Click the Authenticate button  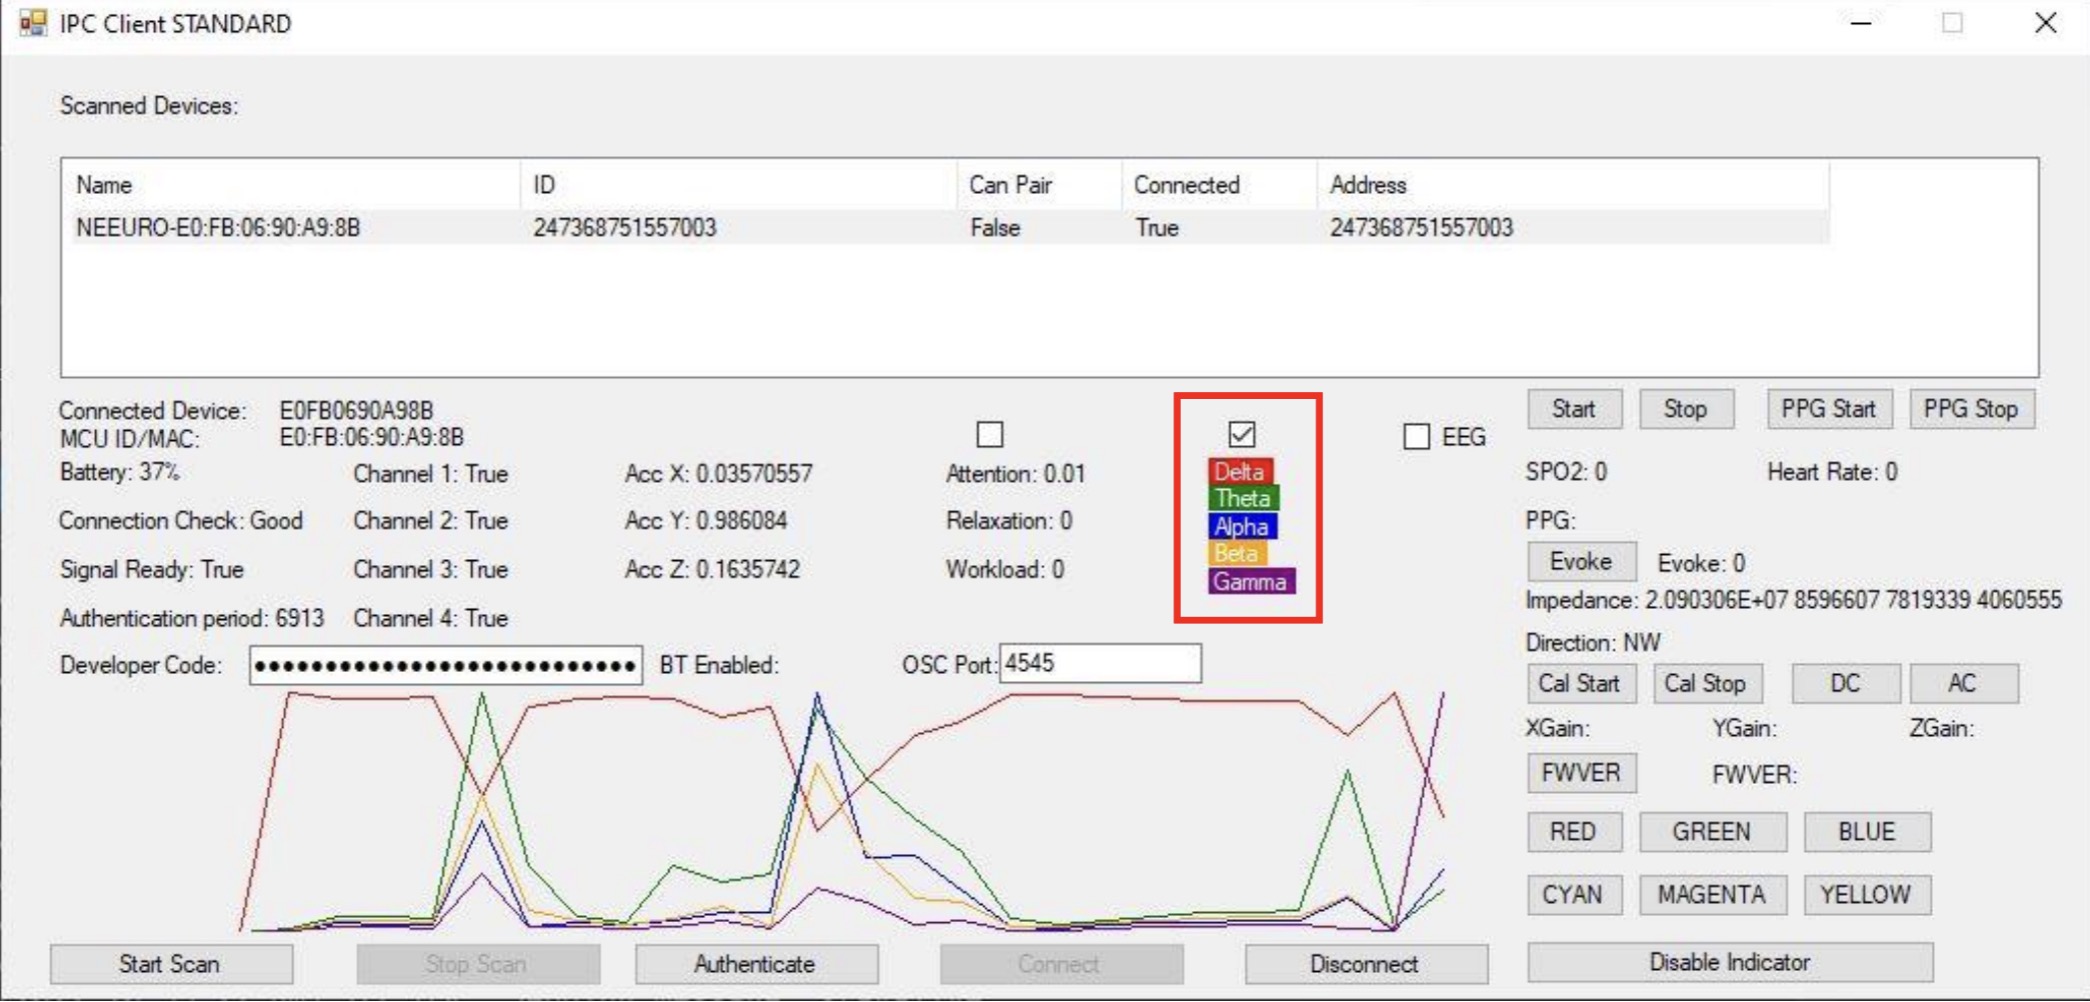[755, 965]
